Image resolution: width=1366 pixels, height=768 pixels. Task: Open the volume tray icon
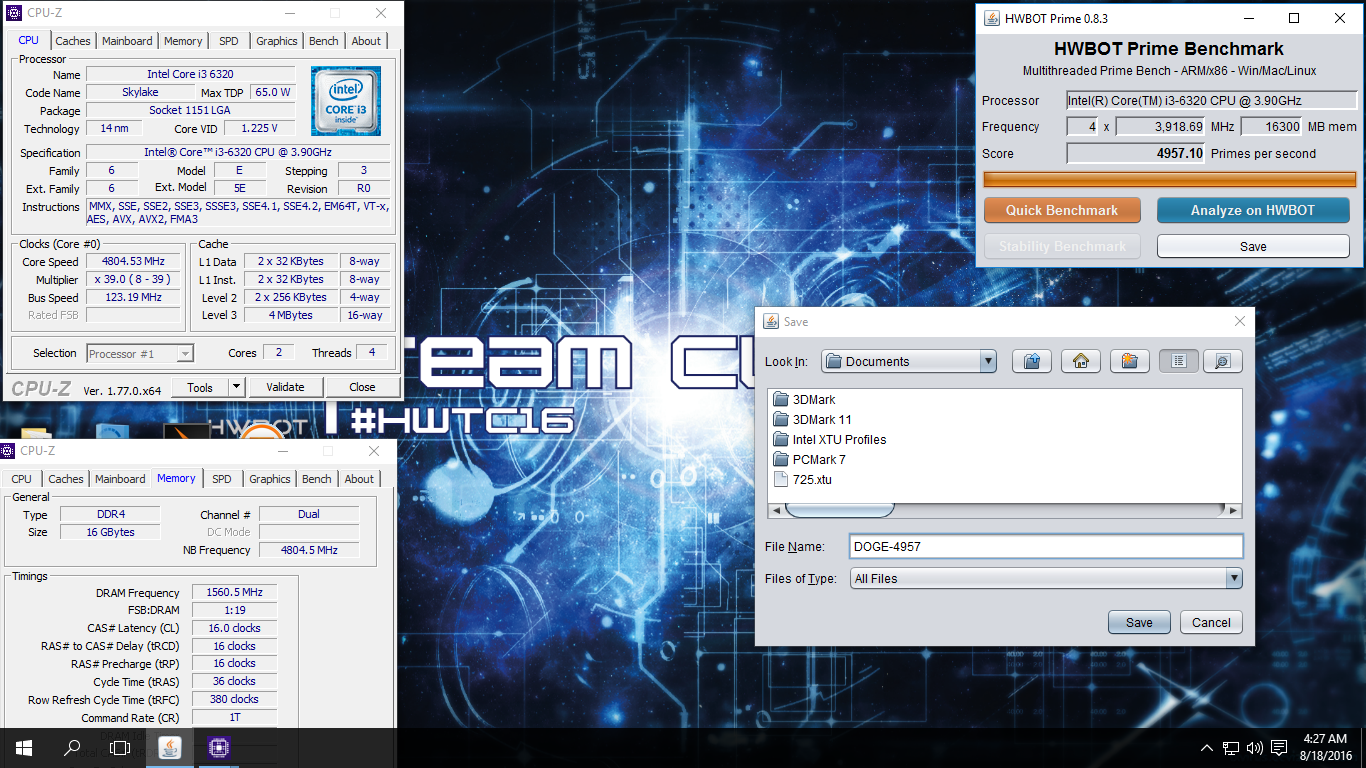coord(1256,748)
